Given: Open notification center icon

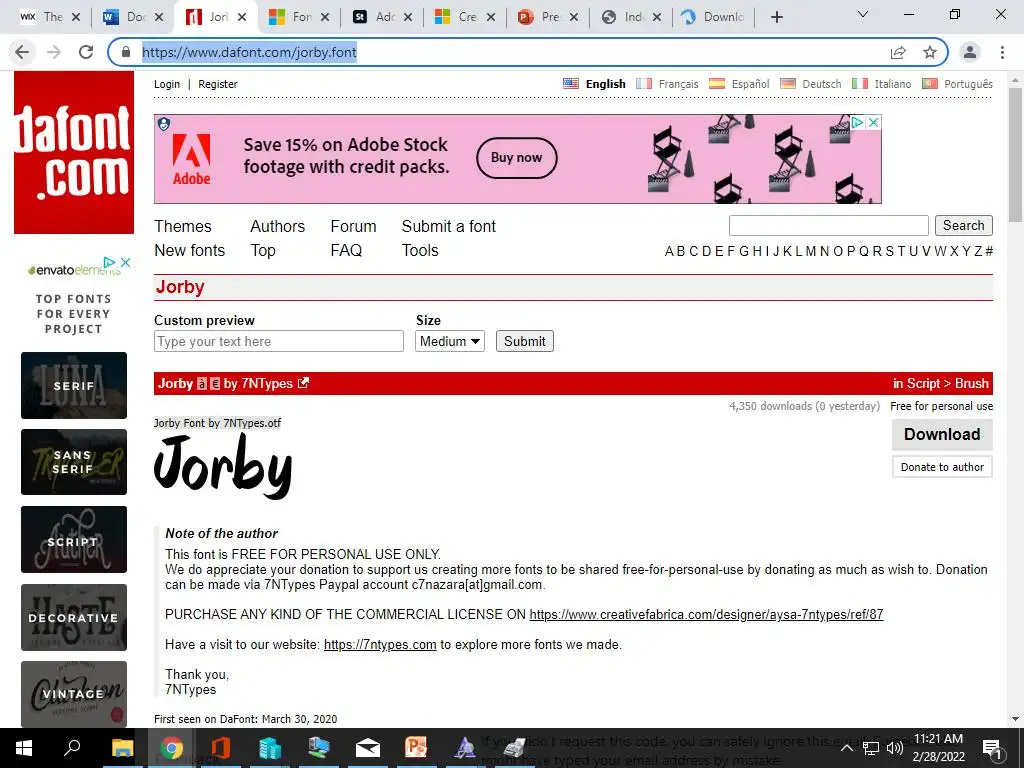Looking at the screenshot, I should click(x=992, y=748).
